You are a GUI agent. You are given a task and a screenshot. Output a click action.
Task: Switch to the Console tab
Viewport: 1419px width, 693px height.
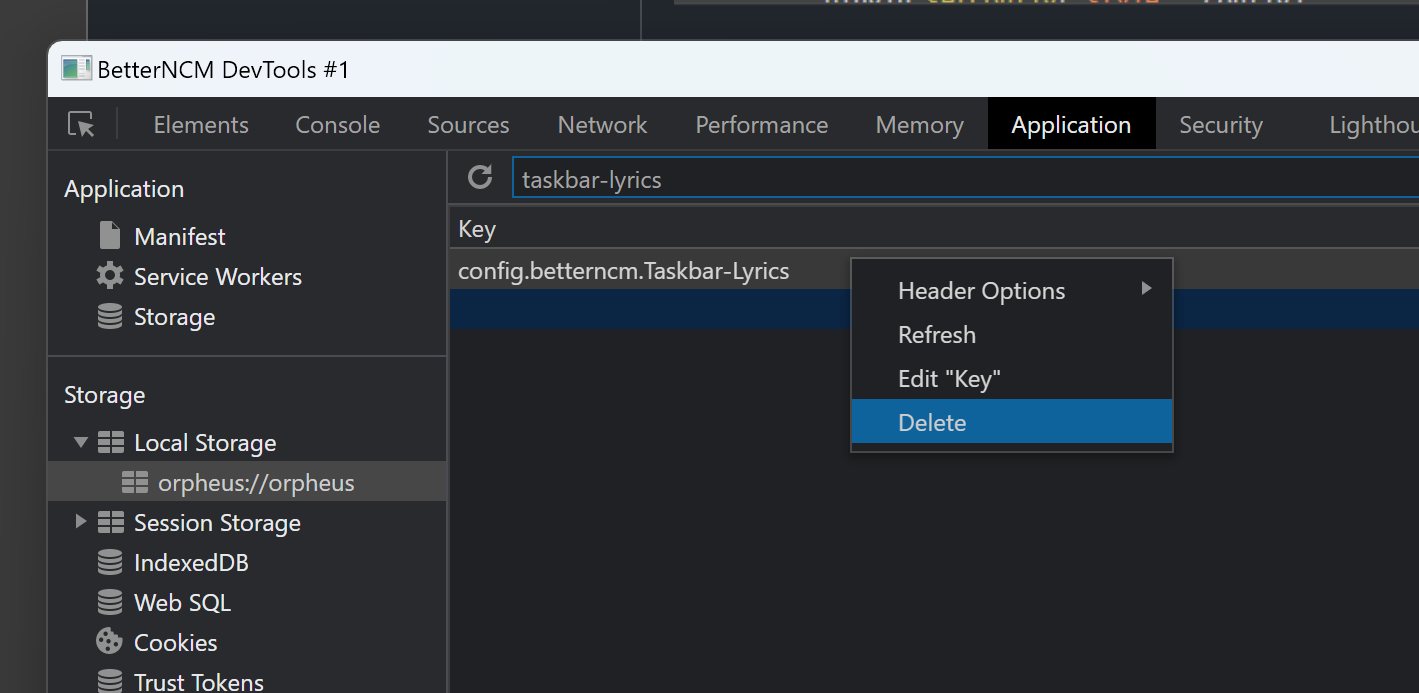(x=337, y=124)
